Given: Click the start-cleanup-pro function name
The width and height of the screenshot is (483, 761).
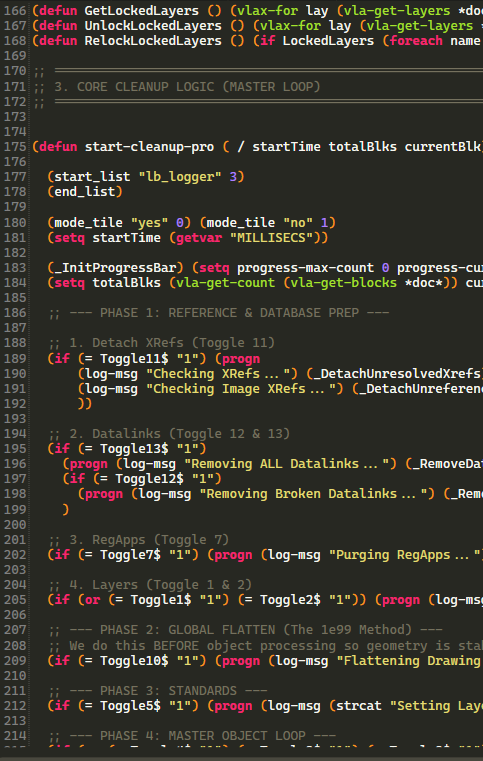Looking at the screenshot, I should 149,147.
